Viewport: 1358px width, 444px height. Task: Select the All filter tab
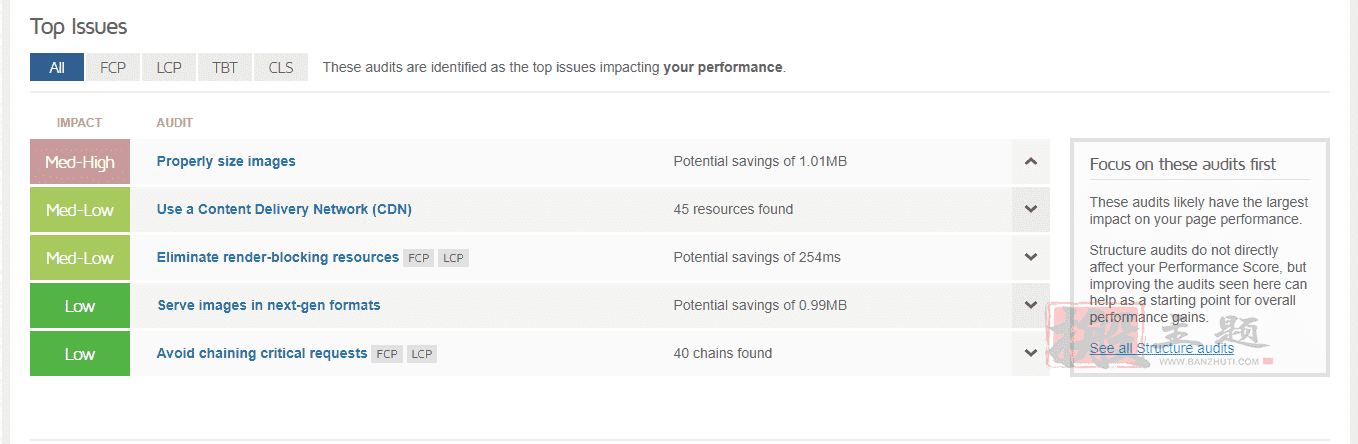[57, 67]
